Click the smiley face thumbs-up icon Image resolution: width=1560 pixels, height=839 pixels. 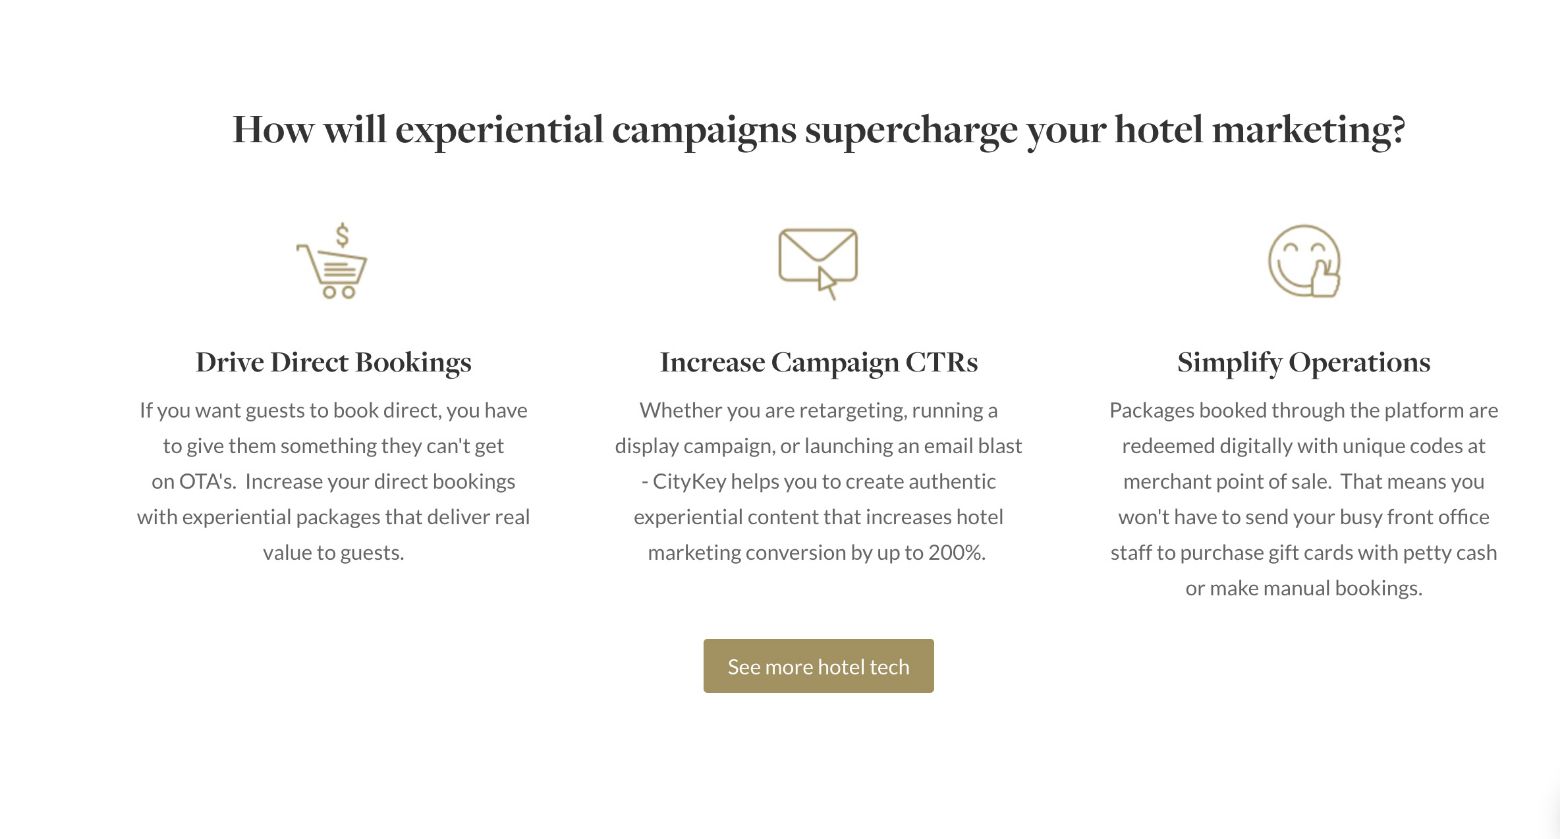tap(1303, 260)
